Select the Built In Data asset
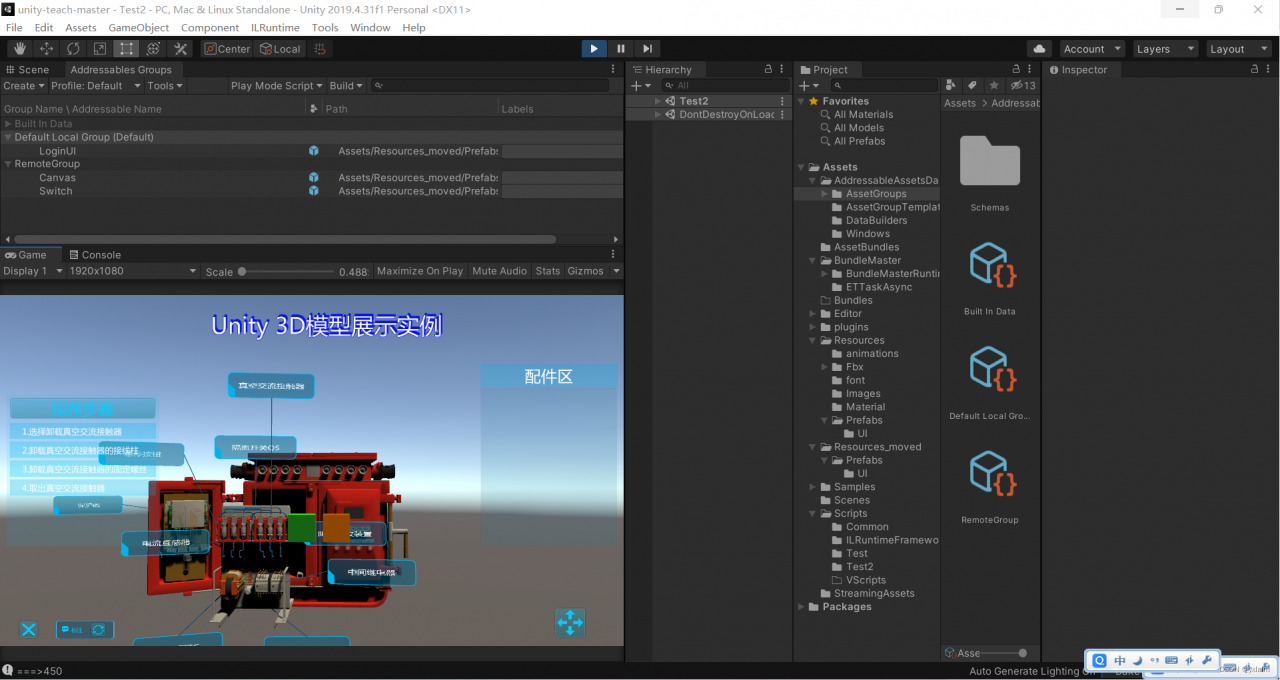1280x680 pixels. [x=990, y=266]
